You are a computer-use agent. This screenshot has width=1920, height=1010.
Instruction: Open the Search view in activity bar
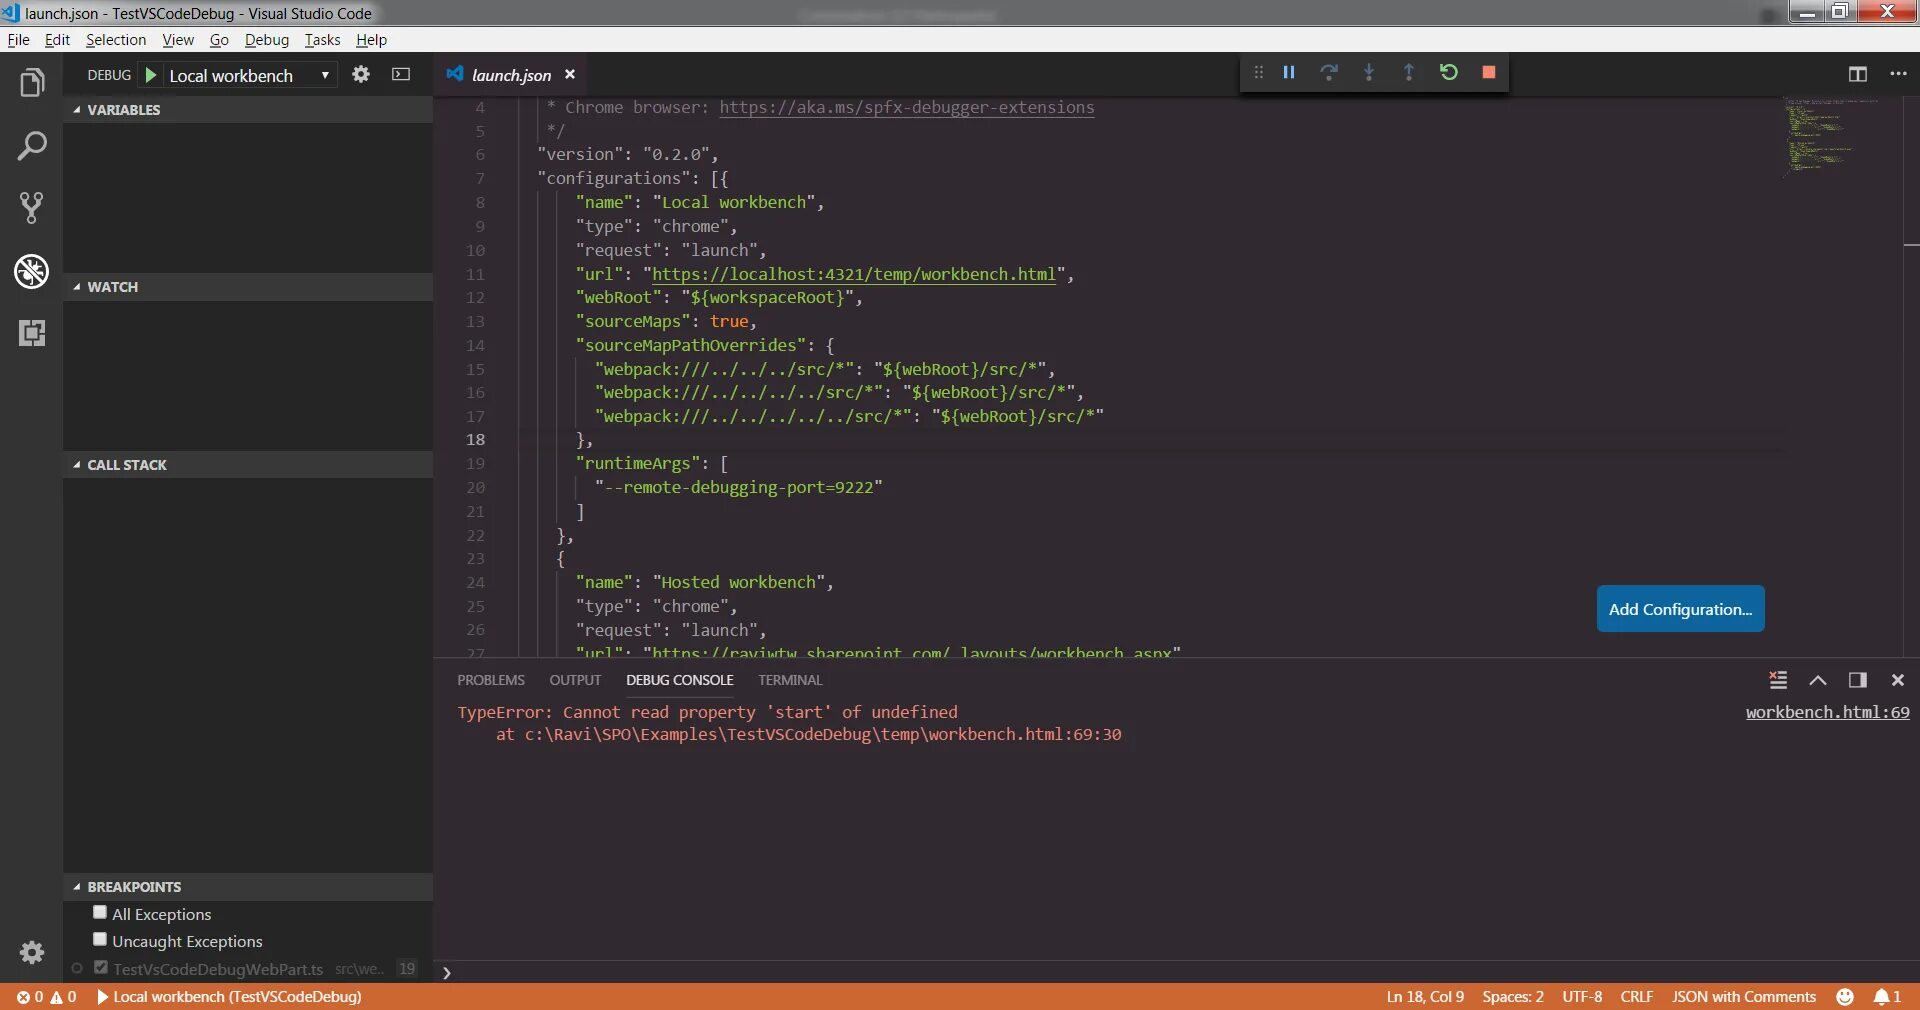pos(32,146)
